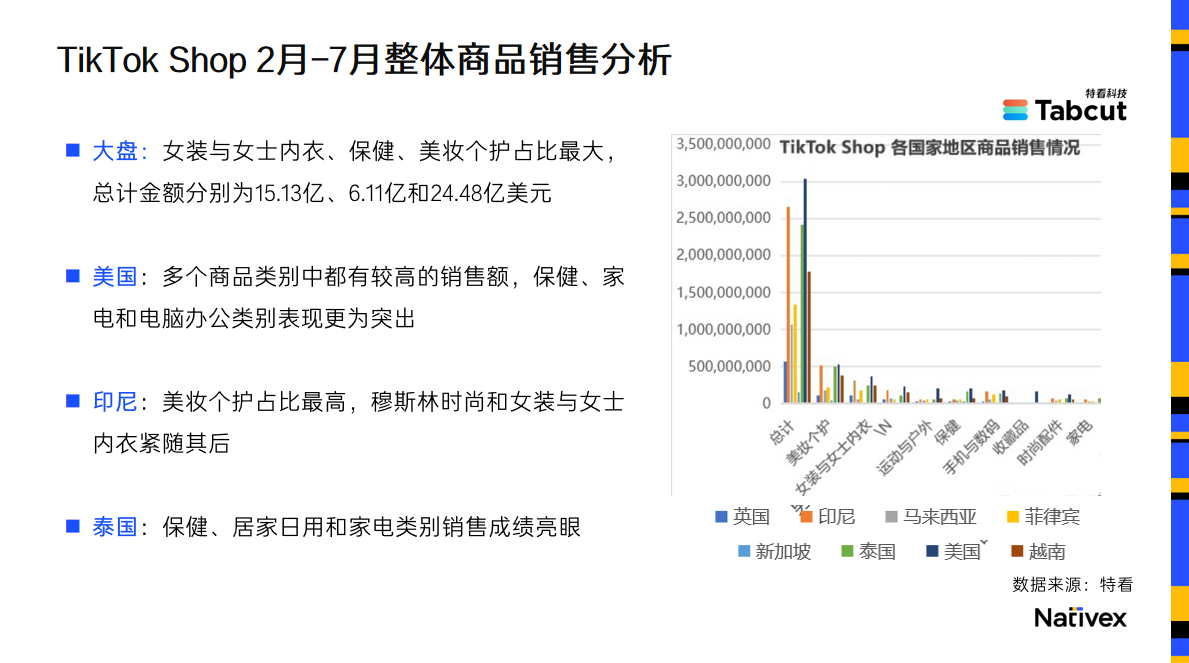This screenshot has height=663, width=1189.
Task: Click the 英国 legend color swatch
Action: 721,517
